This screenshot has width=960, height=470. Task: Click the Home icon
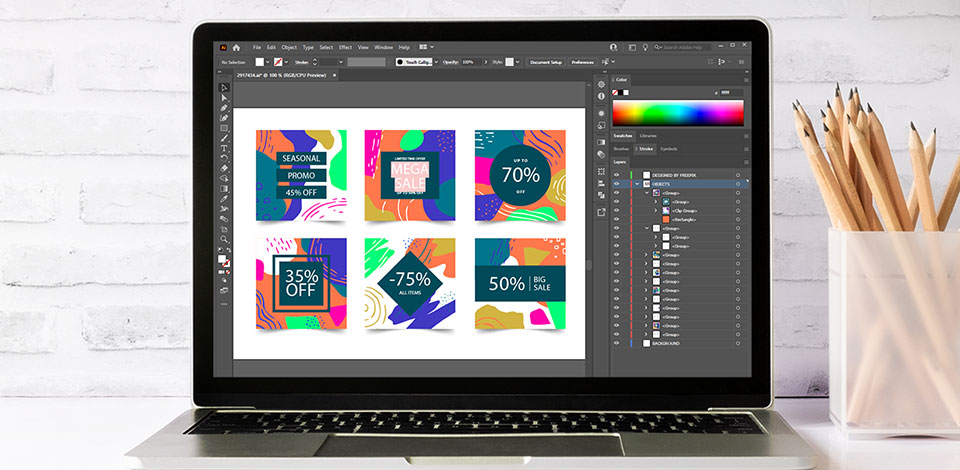click(236, 48)
